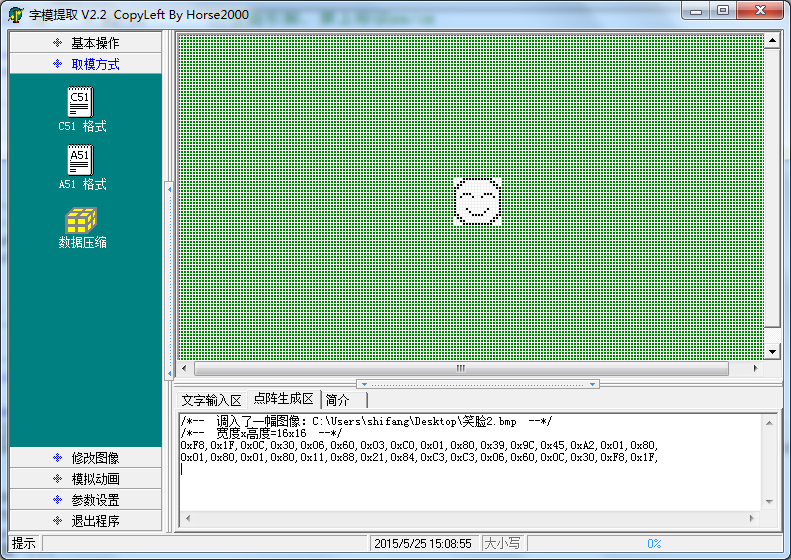The width and height of the screenshot is (791, 560).
Task: Close the 字模提取 window
Action: pos(760,11)
